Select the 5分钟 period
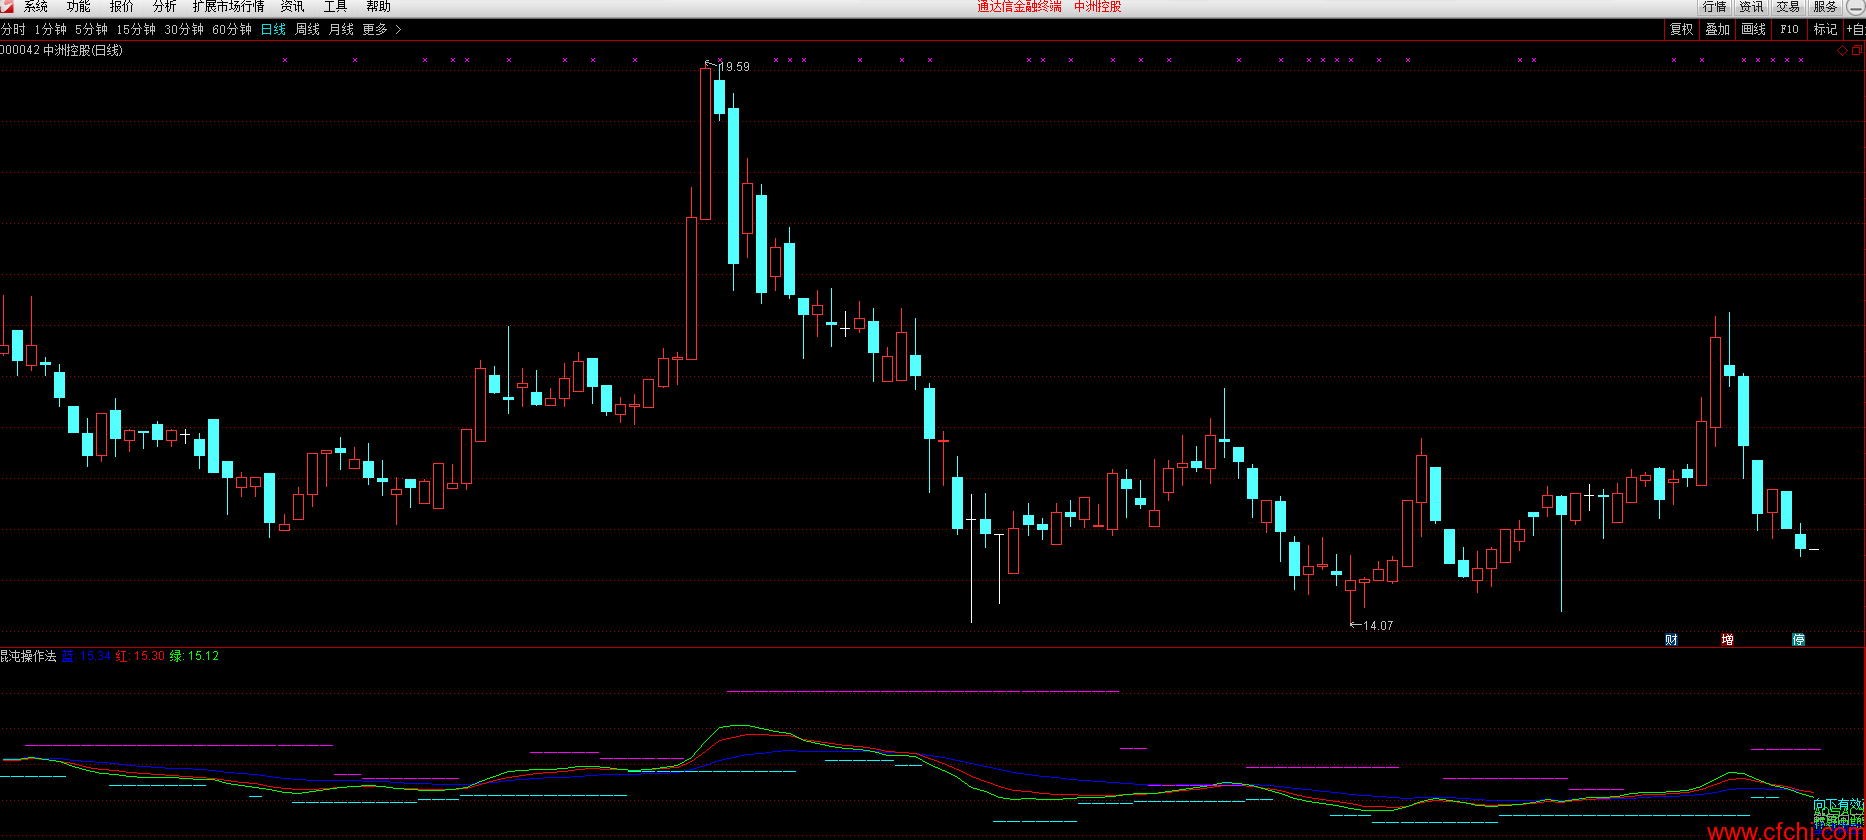The image size is (1866, 840). [x=92, y=29]
